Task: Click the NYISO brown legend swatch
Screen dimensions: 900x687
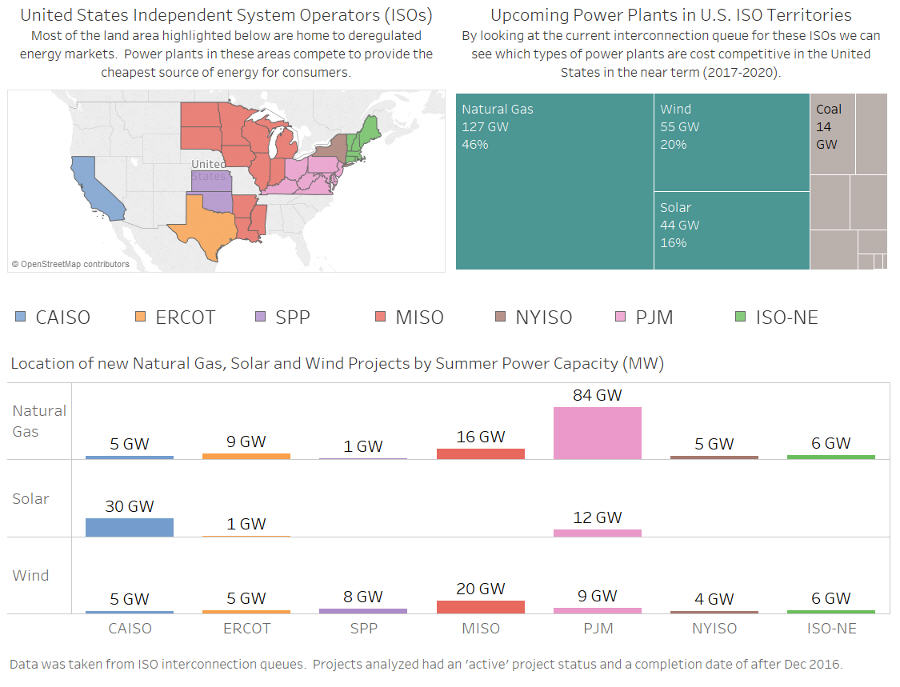Action: point(500,318)
